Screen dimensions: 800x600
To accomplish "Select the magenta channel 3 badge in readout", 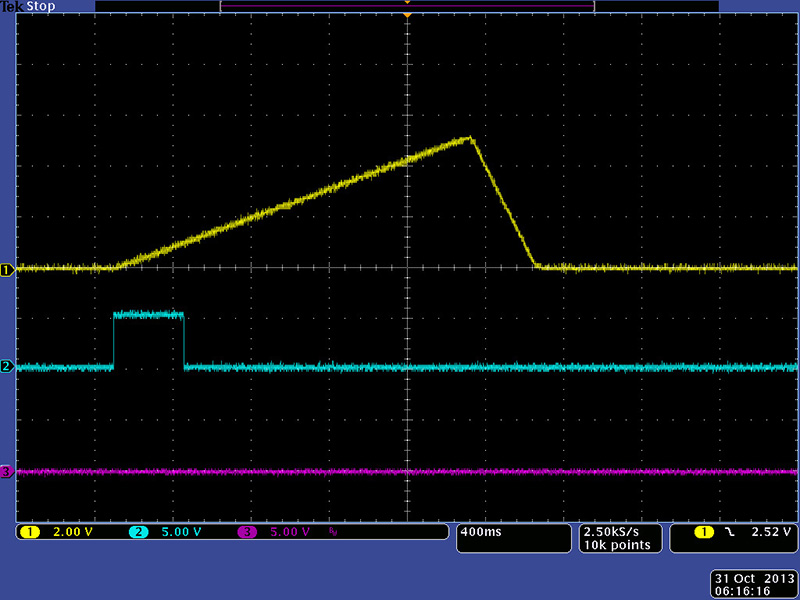I will pos(247,532).
